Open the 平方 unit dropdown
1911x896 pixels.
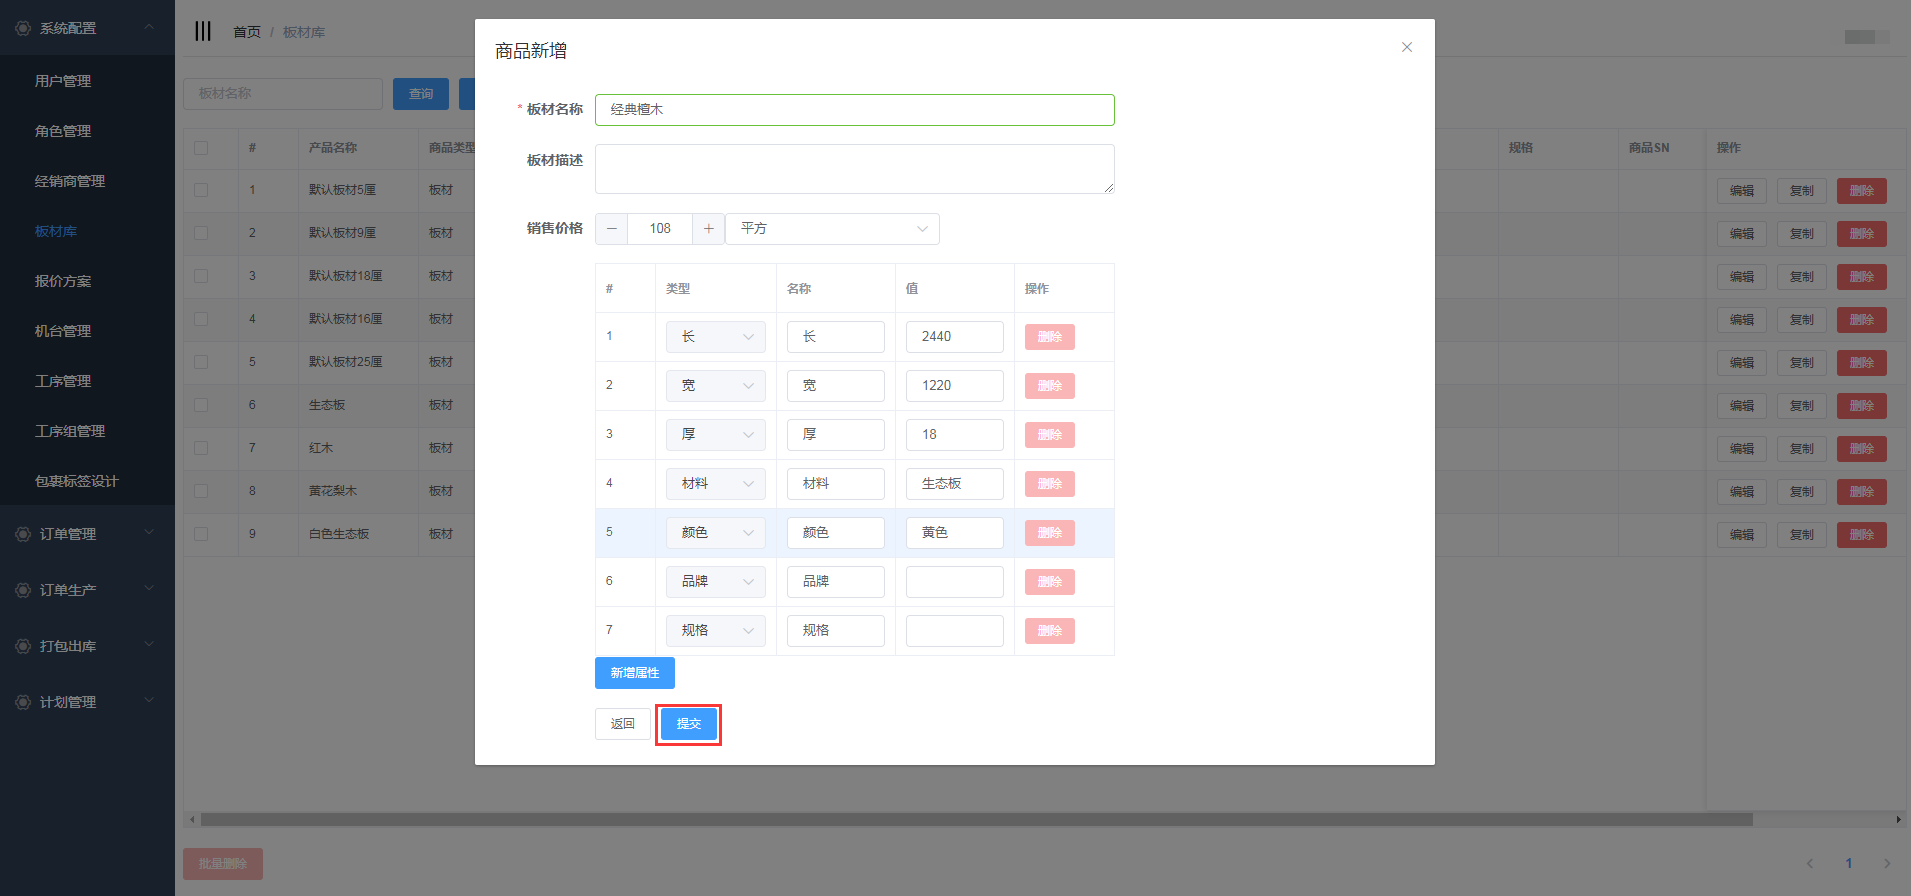pyautogui.click(x=832, y=229)
